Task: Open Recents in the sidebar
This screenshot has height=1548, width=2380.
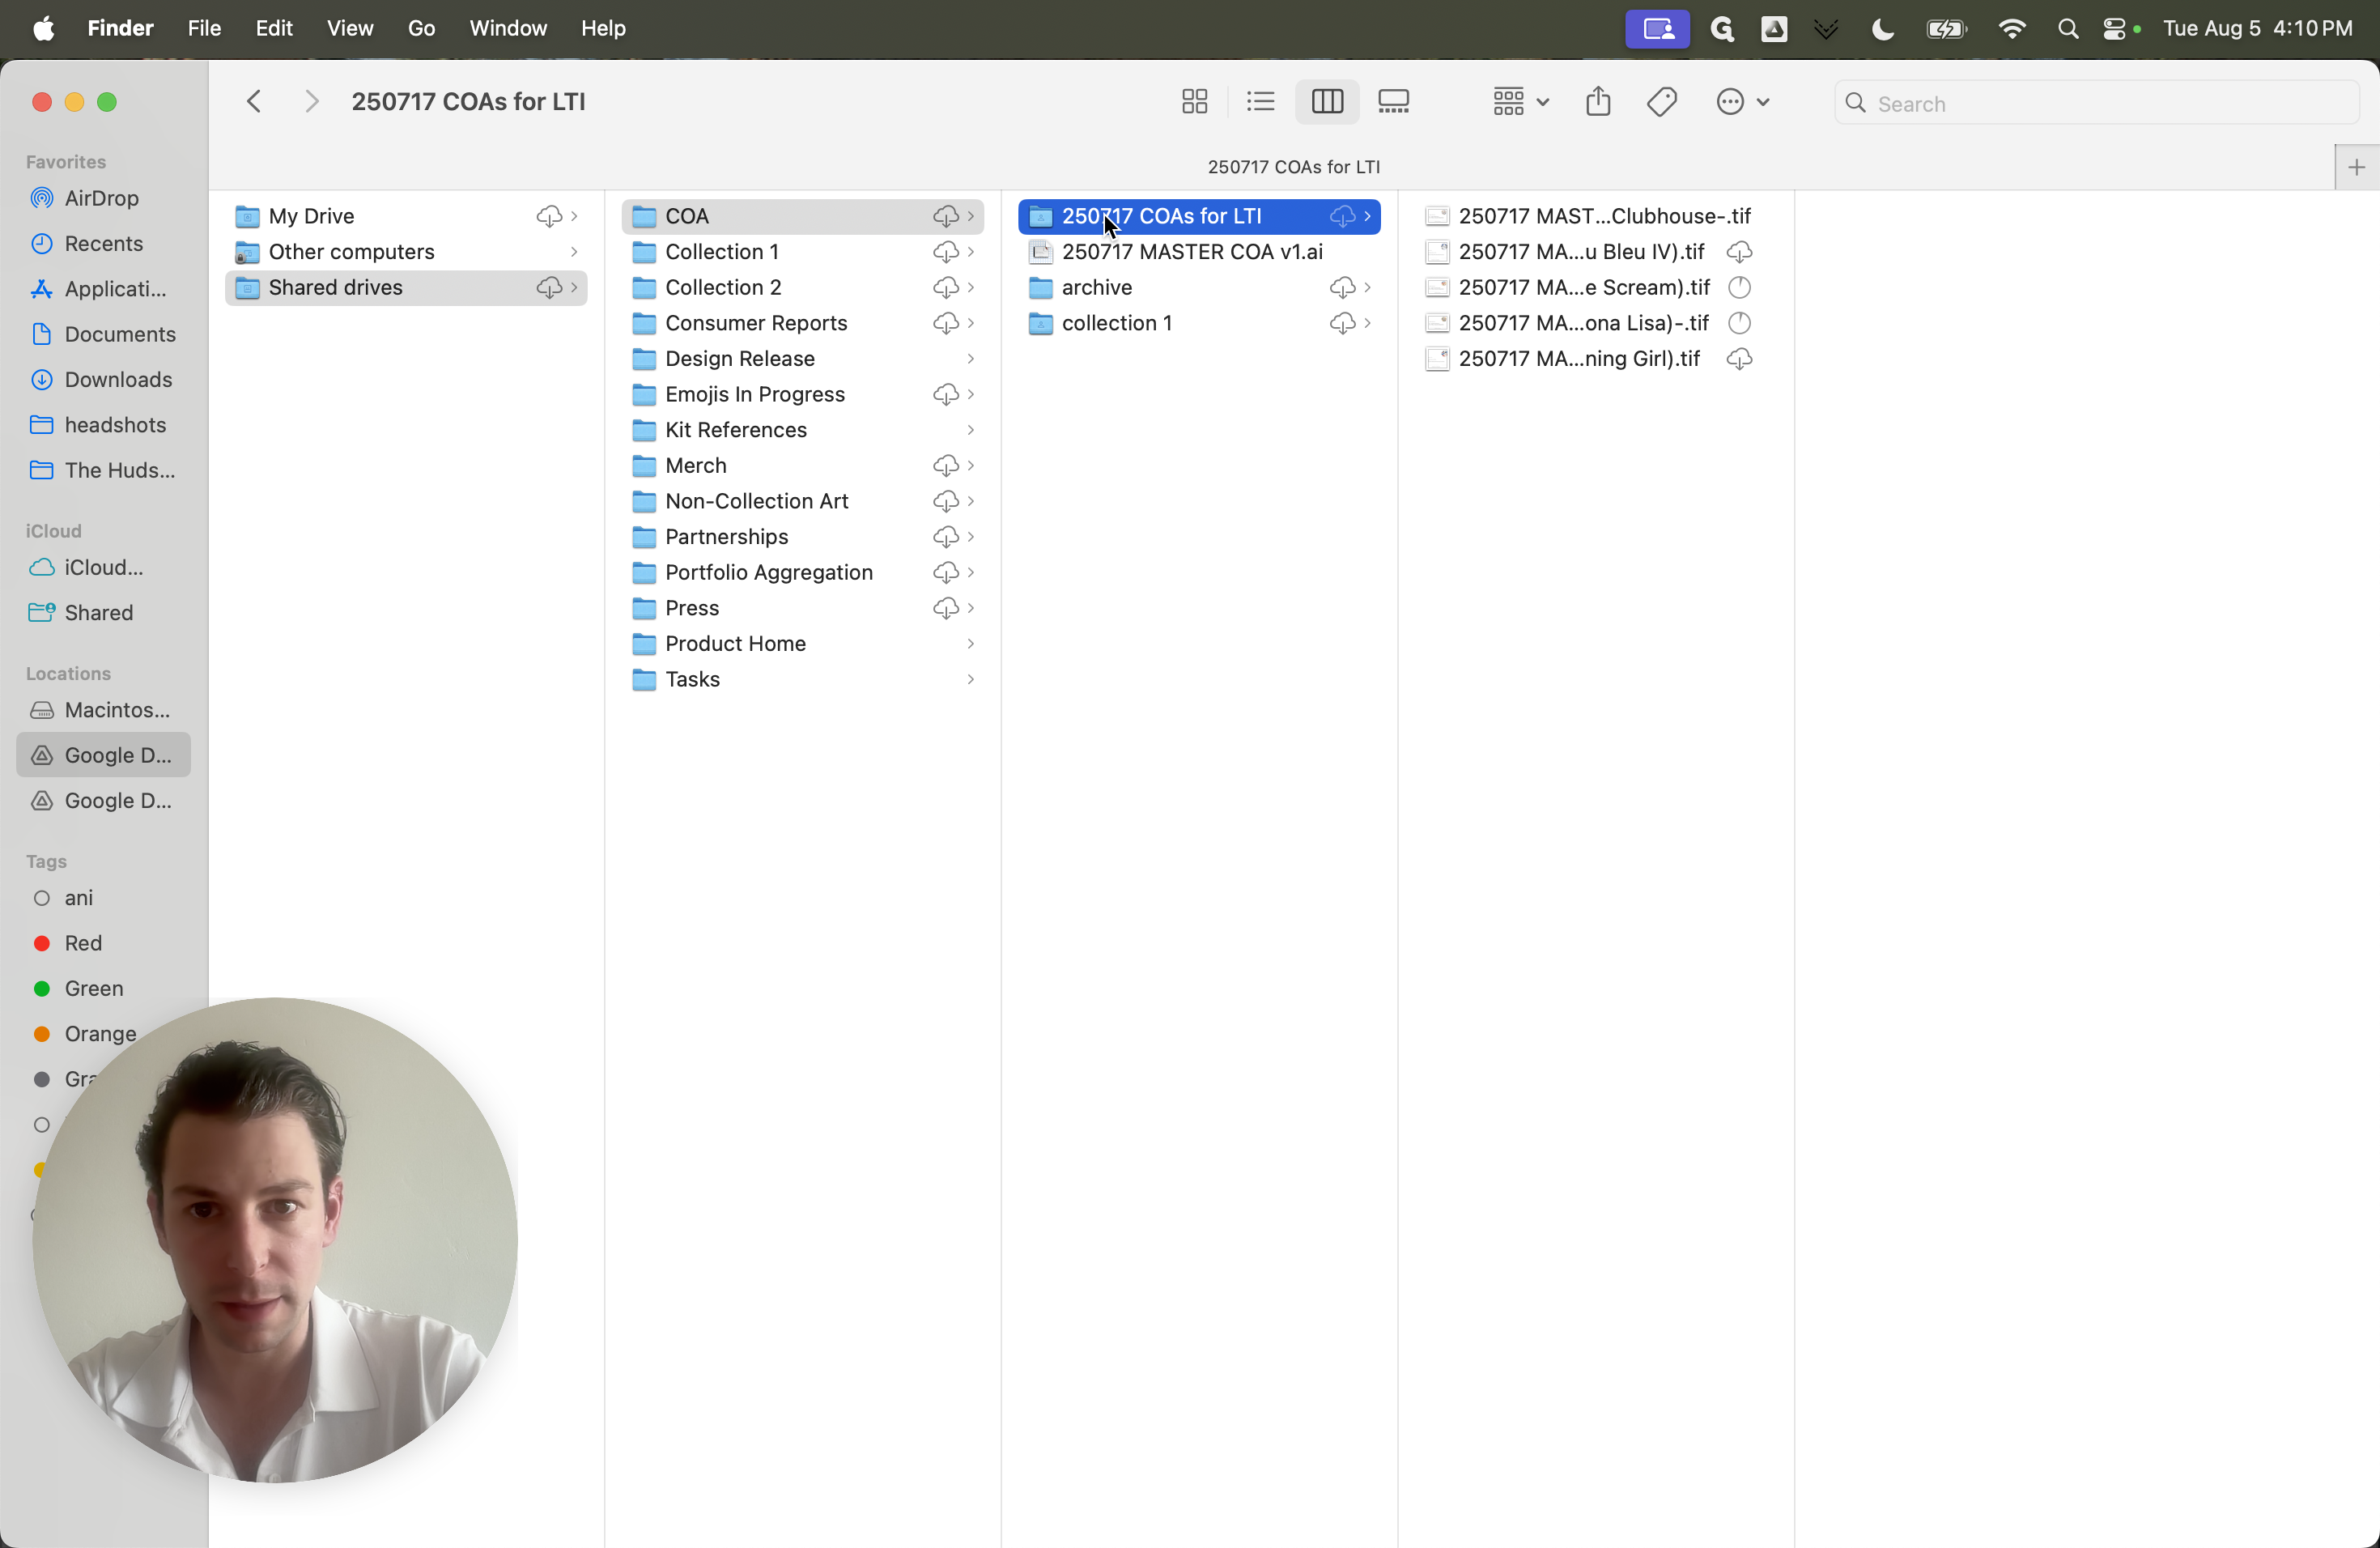Action: click(x=103, y=243)
